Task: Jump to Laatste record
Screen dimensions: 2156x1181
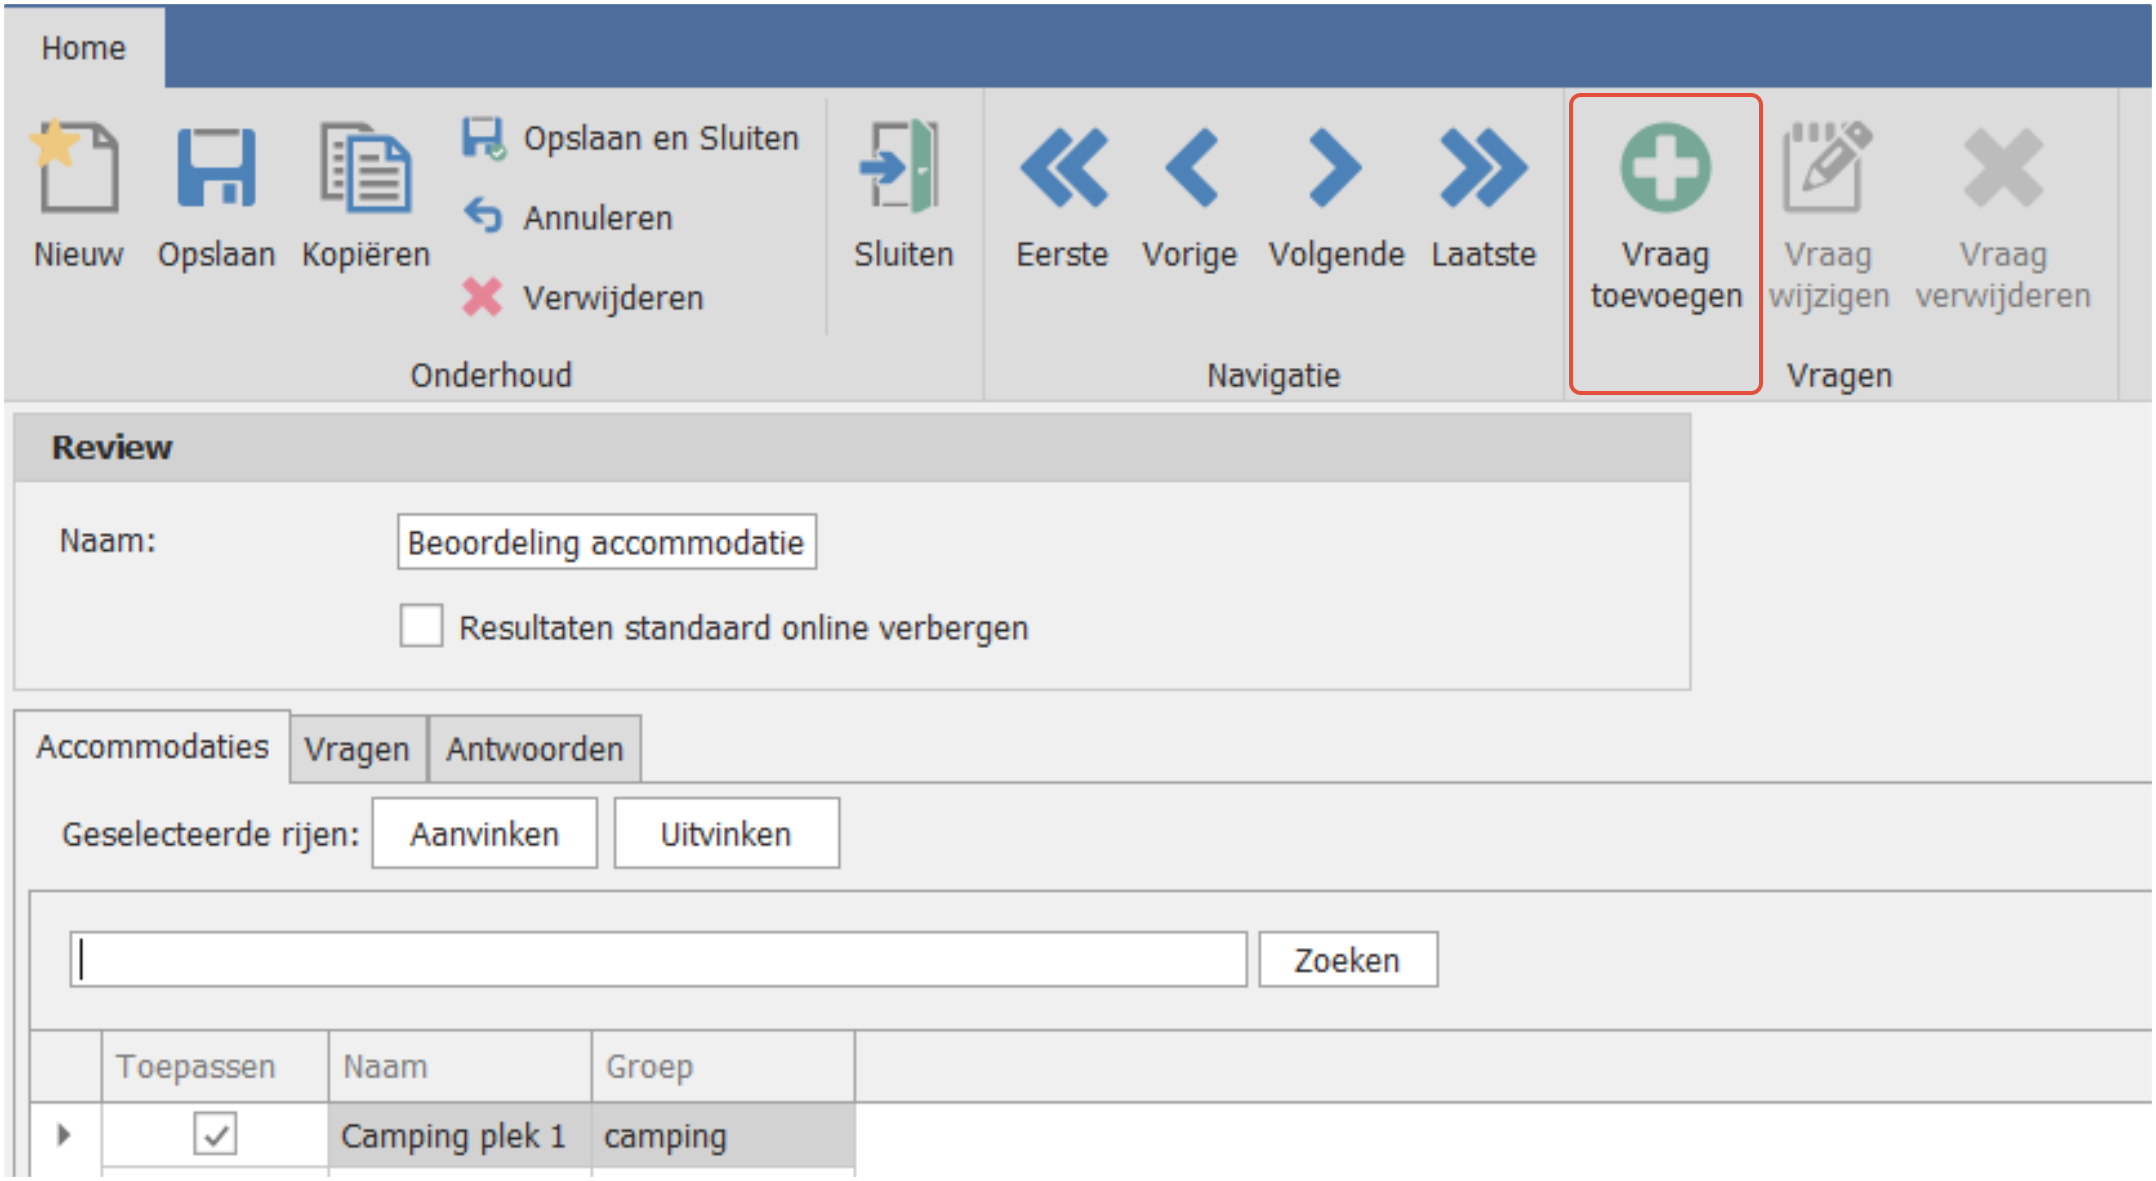Action: (x=1483, y=168)
